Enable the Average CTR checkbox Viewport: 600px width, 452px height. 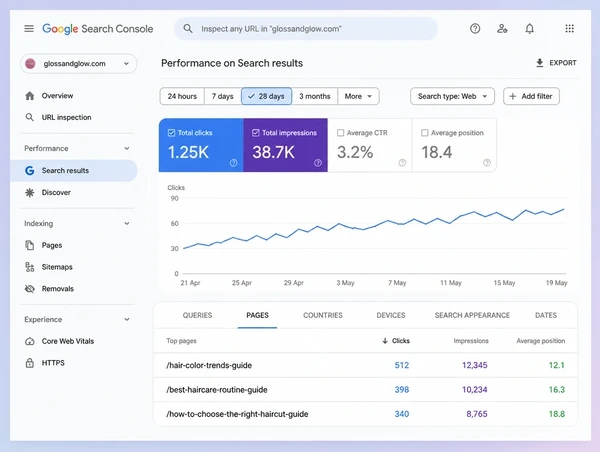tap(340, 133)
